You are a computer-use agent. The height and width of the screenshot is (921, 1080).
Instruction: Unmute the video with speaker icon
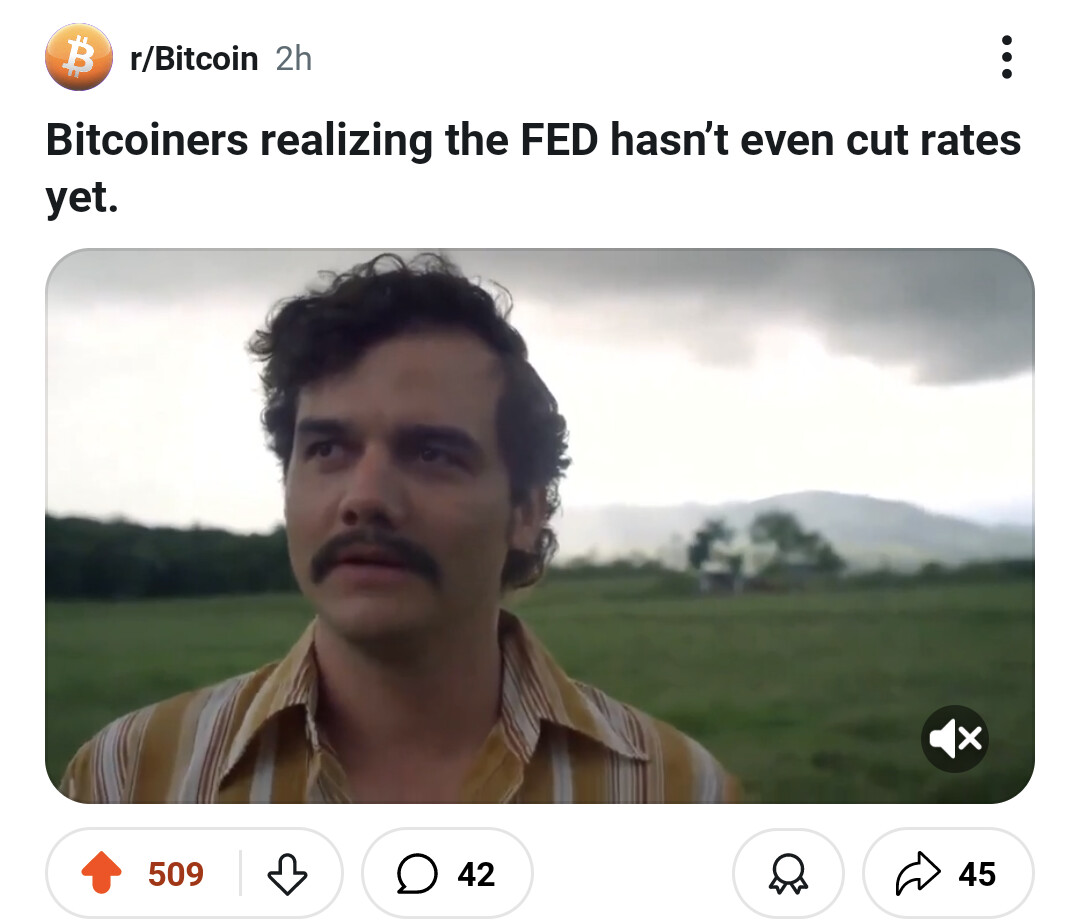pos(955,739)
